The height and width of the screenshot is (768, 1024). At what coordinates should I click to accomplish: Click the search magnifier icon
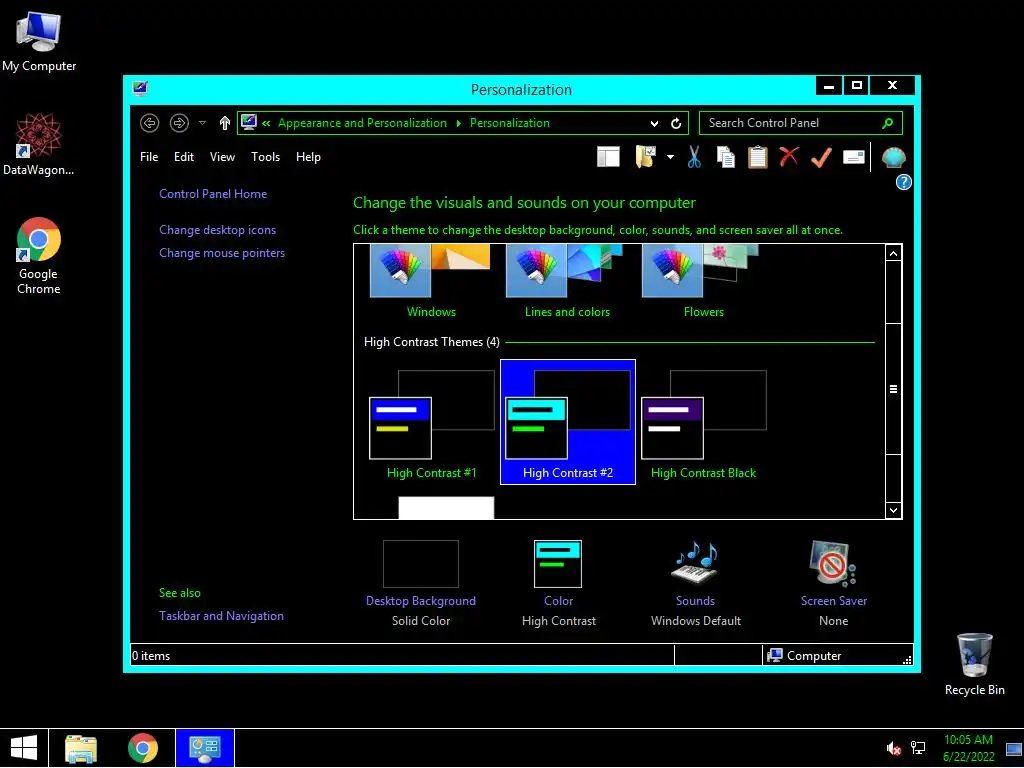pos(888,123)
